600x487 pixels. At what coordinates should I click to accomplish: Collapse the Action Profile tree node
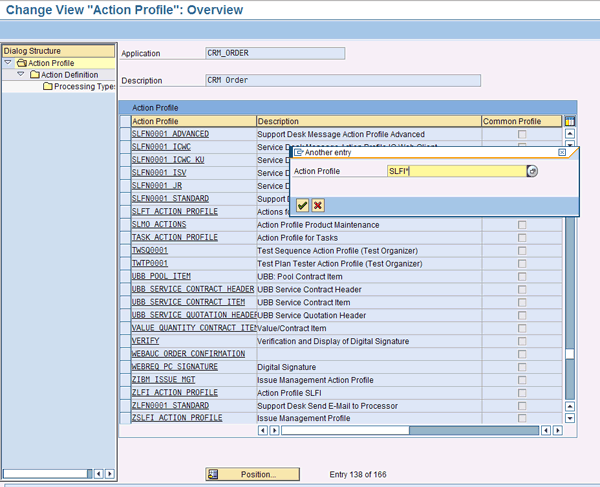click(8, 63)
